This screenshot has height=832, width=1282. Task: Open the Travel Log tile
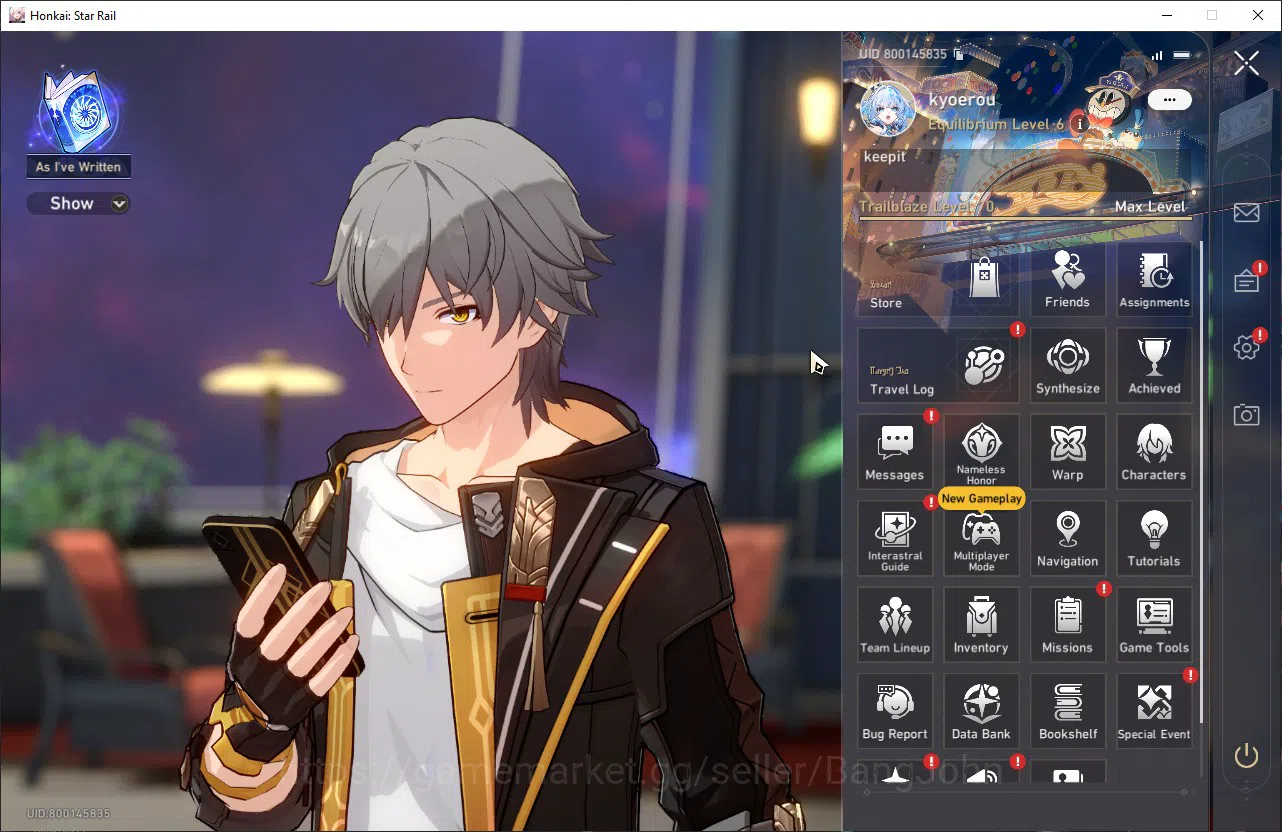click(937, 366)
